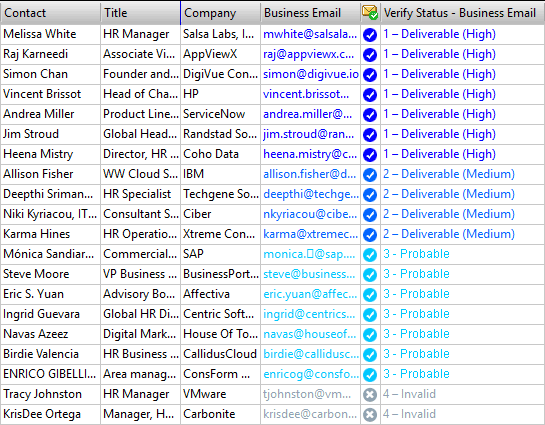Click the verified check icon in Heena Mistry's row
This screenshot has width=545, height=425.
pos(370,155)
